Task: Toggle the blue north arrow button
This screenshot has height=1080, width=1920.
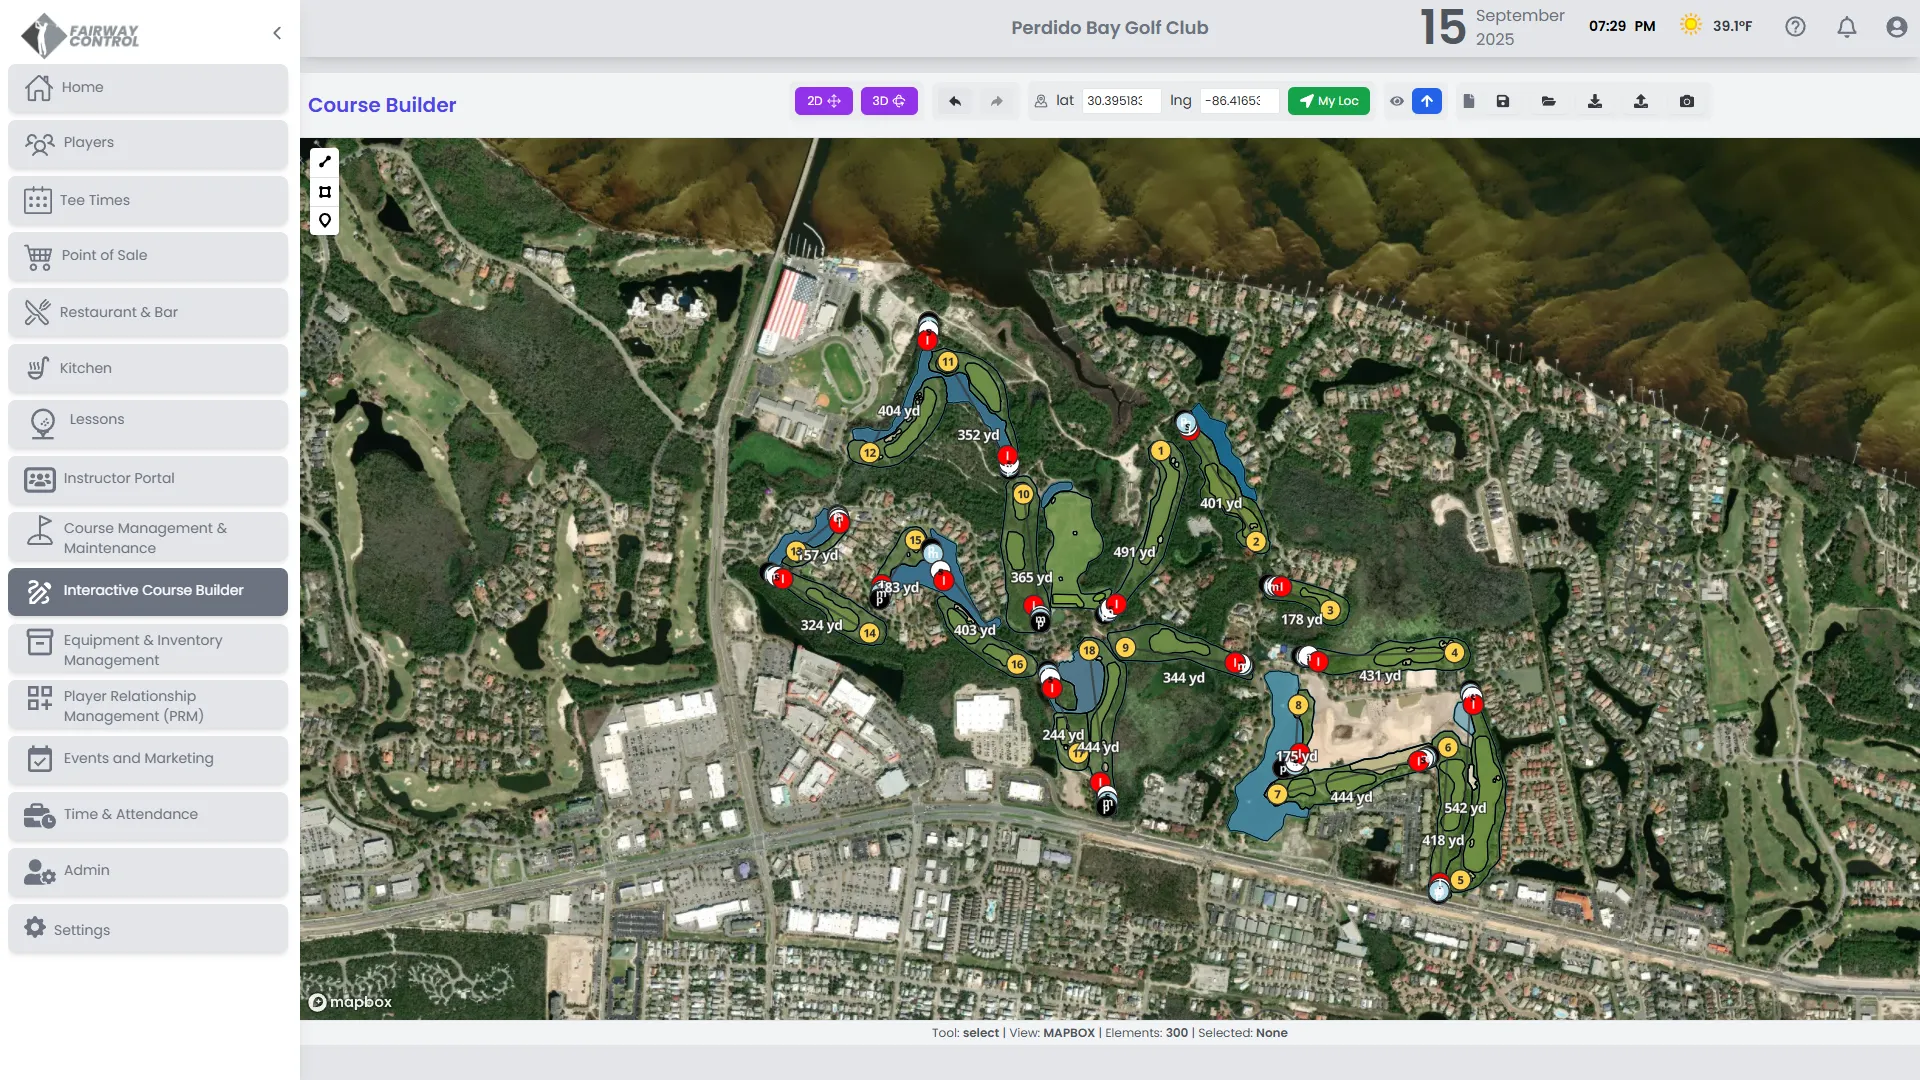Action: click(x=1427, y=101)
